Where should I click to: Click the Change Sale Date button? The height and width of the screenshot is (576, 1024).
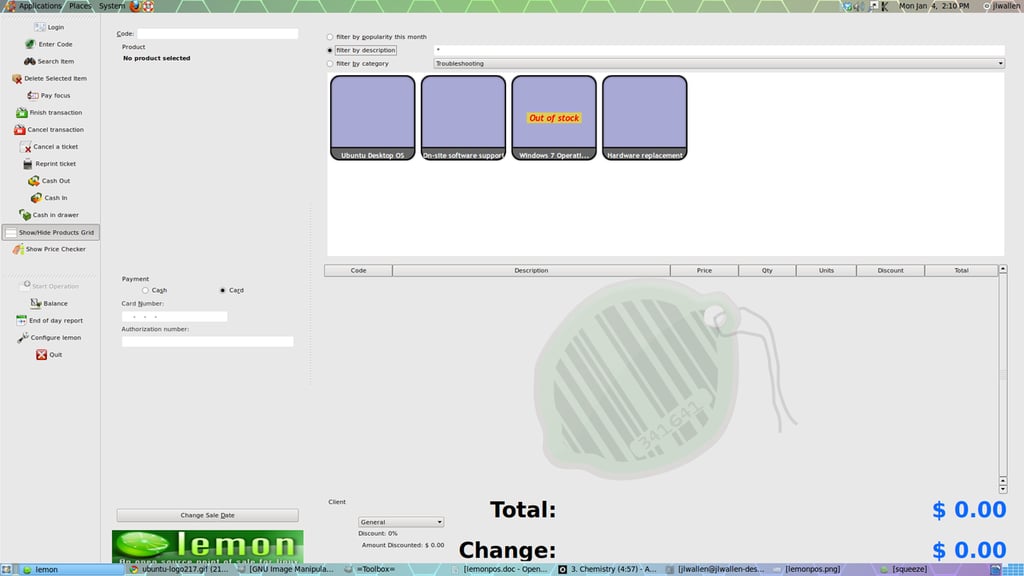(x=208, y=515)
